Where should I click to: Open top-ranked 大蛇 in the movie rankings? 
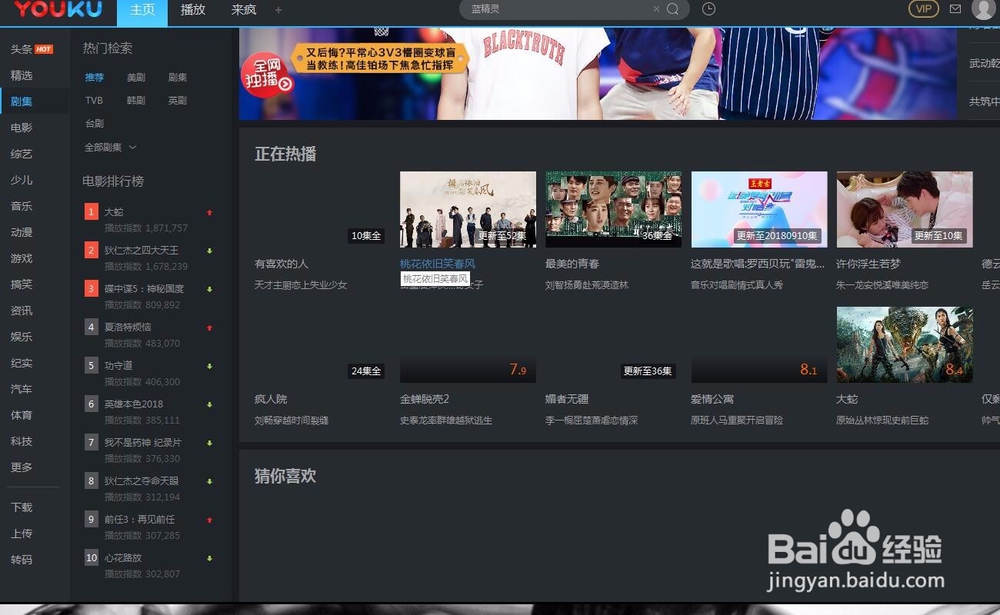[113, 212]
